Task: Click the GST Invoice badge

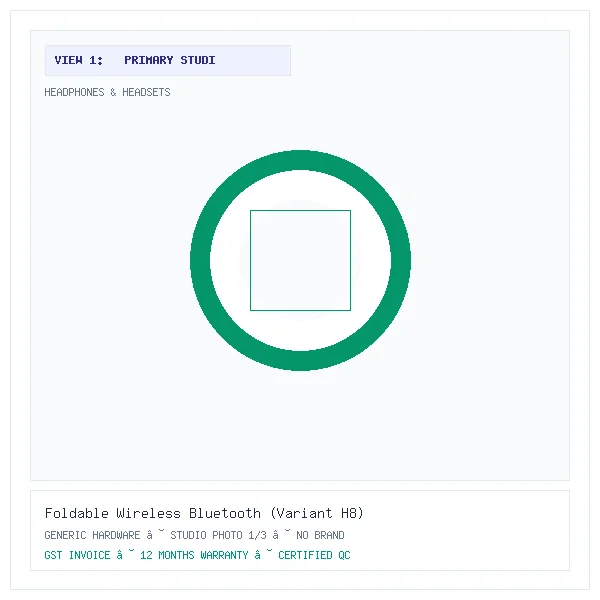Action: pyautogui.click(x=77, y=555)
